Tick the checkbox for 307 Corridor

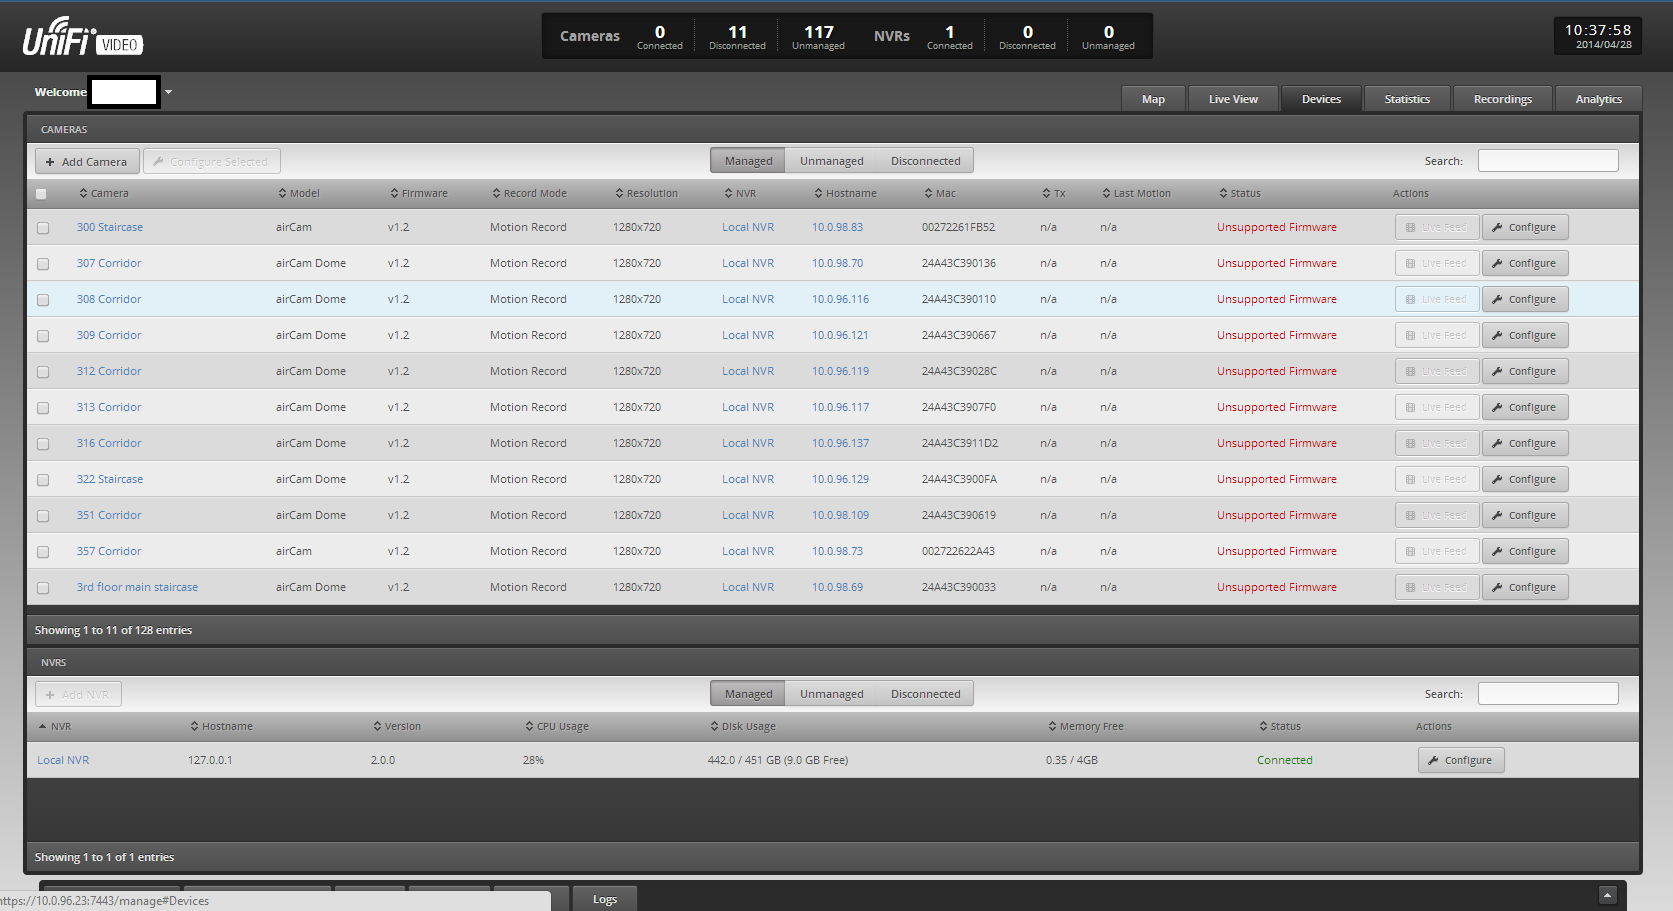(x=43, y=264)
